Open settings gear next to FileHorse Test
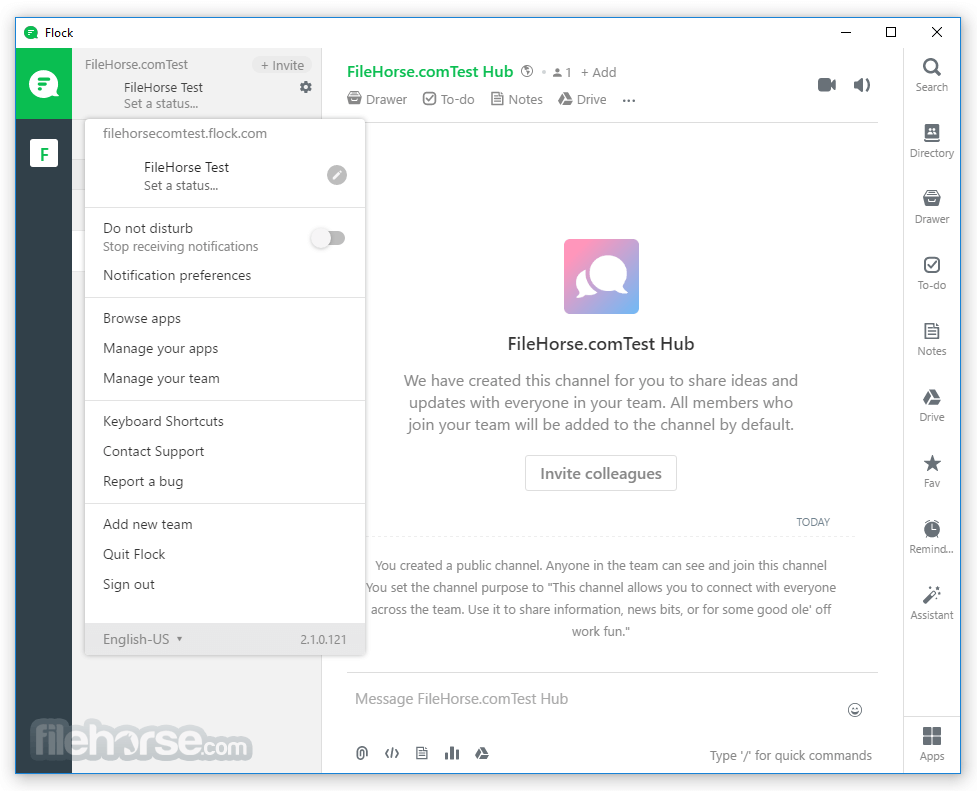 [305, 87]
